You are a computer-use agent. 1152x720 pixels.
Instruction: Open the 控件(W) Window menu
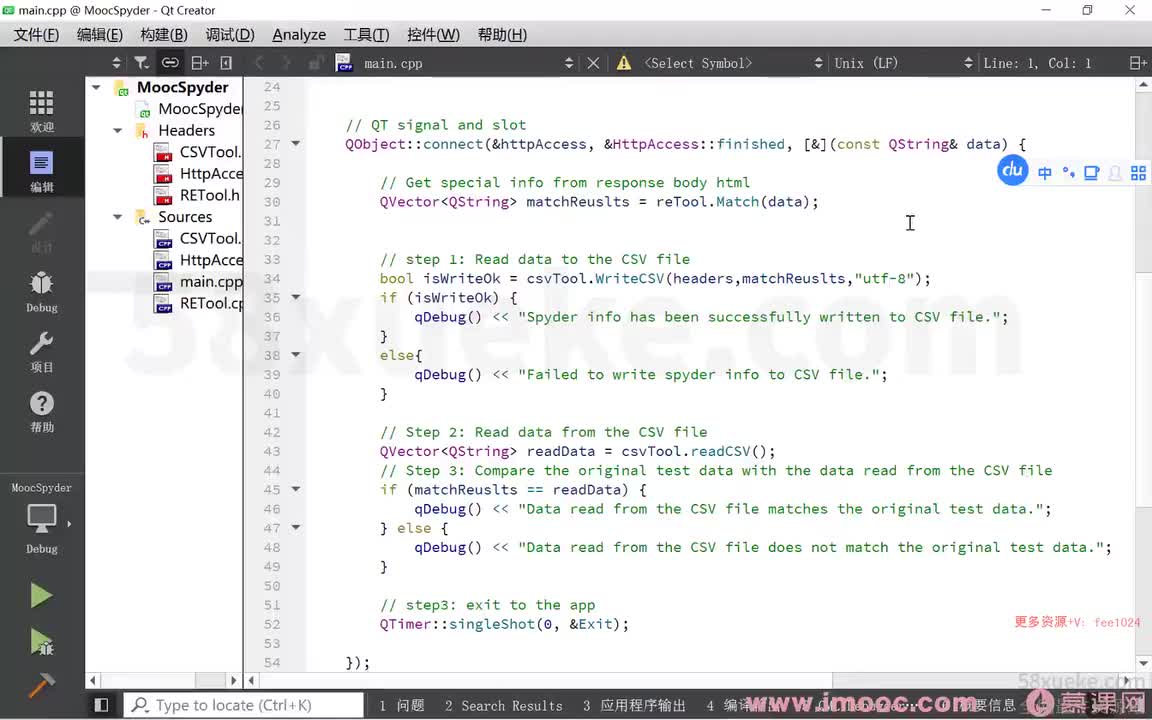(x=433, y=35)
